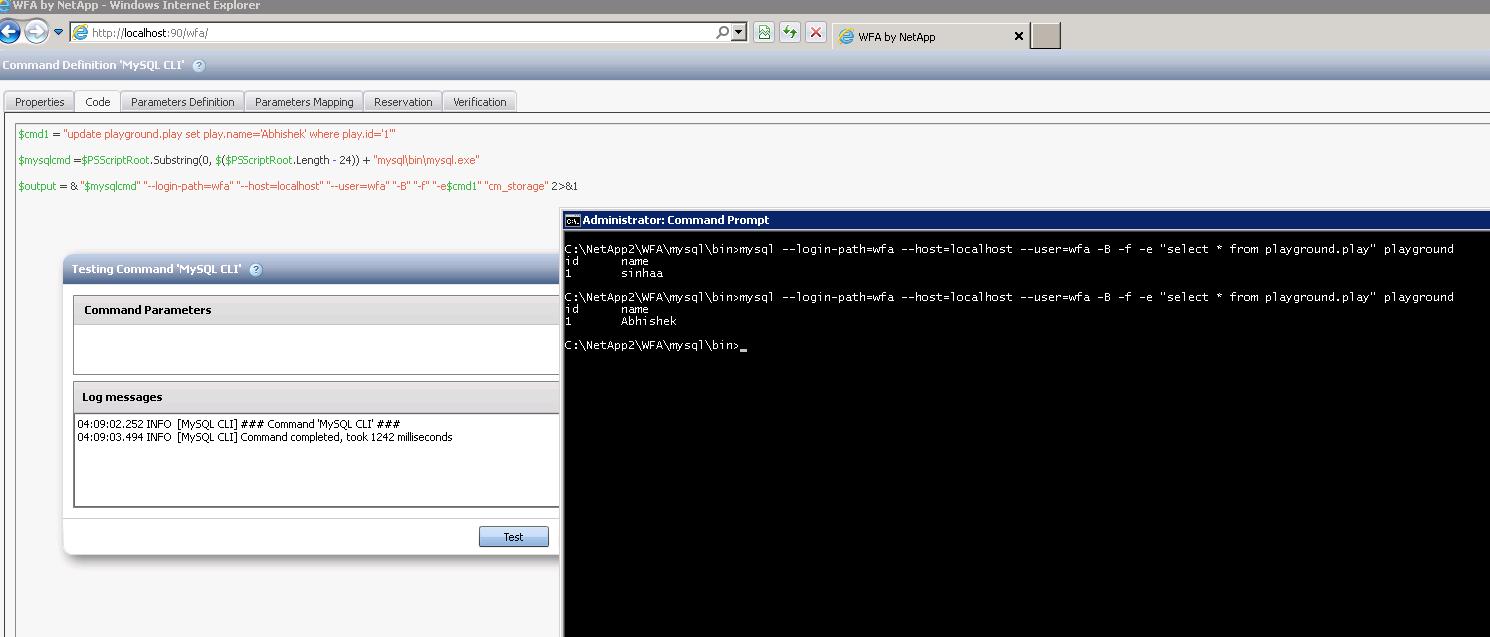Click the Internet Explorer icon in window title
Screen dimensions: 1490x637
tap(5, 6)
